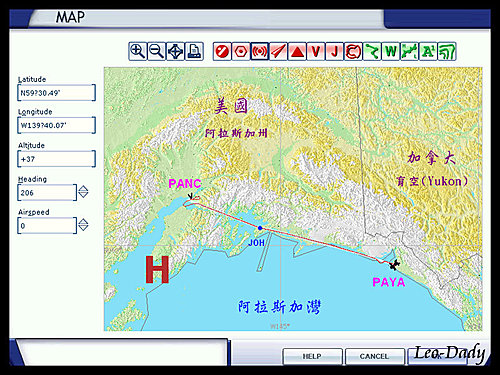
Task: Toggle the airspace boundaries icon
Action: pyautogui.click(x=353, y=51)
